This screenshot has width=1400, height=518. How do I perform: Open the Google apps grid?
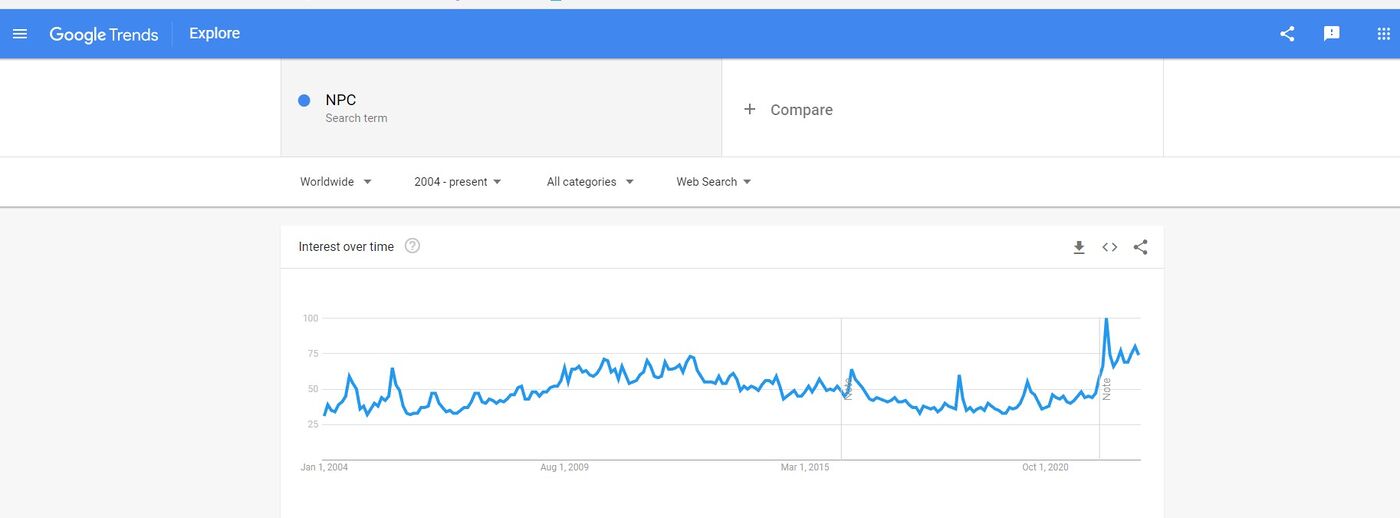tap(1383, 34)
